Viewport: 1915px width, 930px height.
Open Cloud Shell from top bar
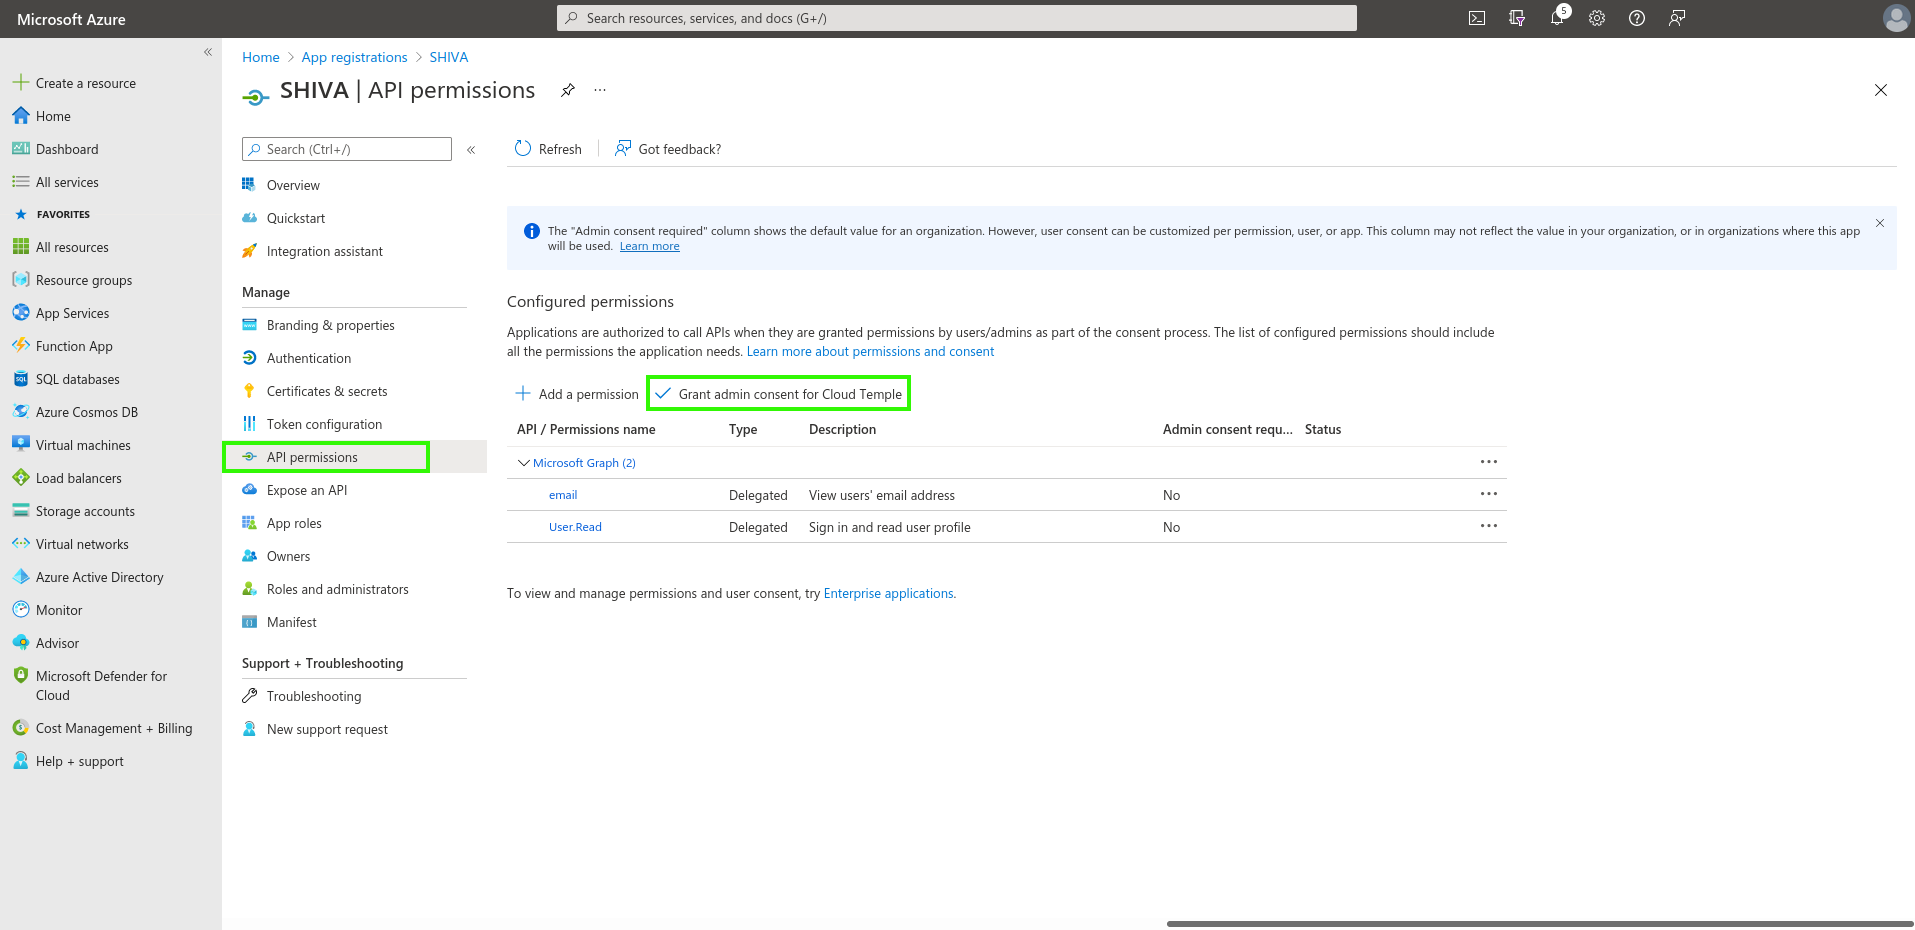(x=1476, y=18)
